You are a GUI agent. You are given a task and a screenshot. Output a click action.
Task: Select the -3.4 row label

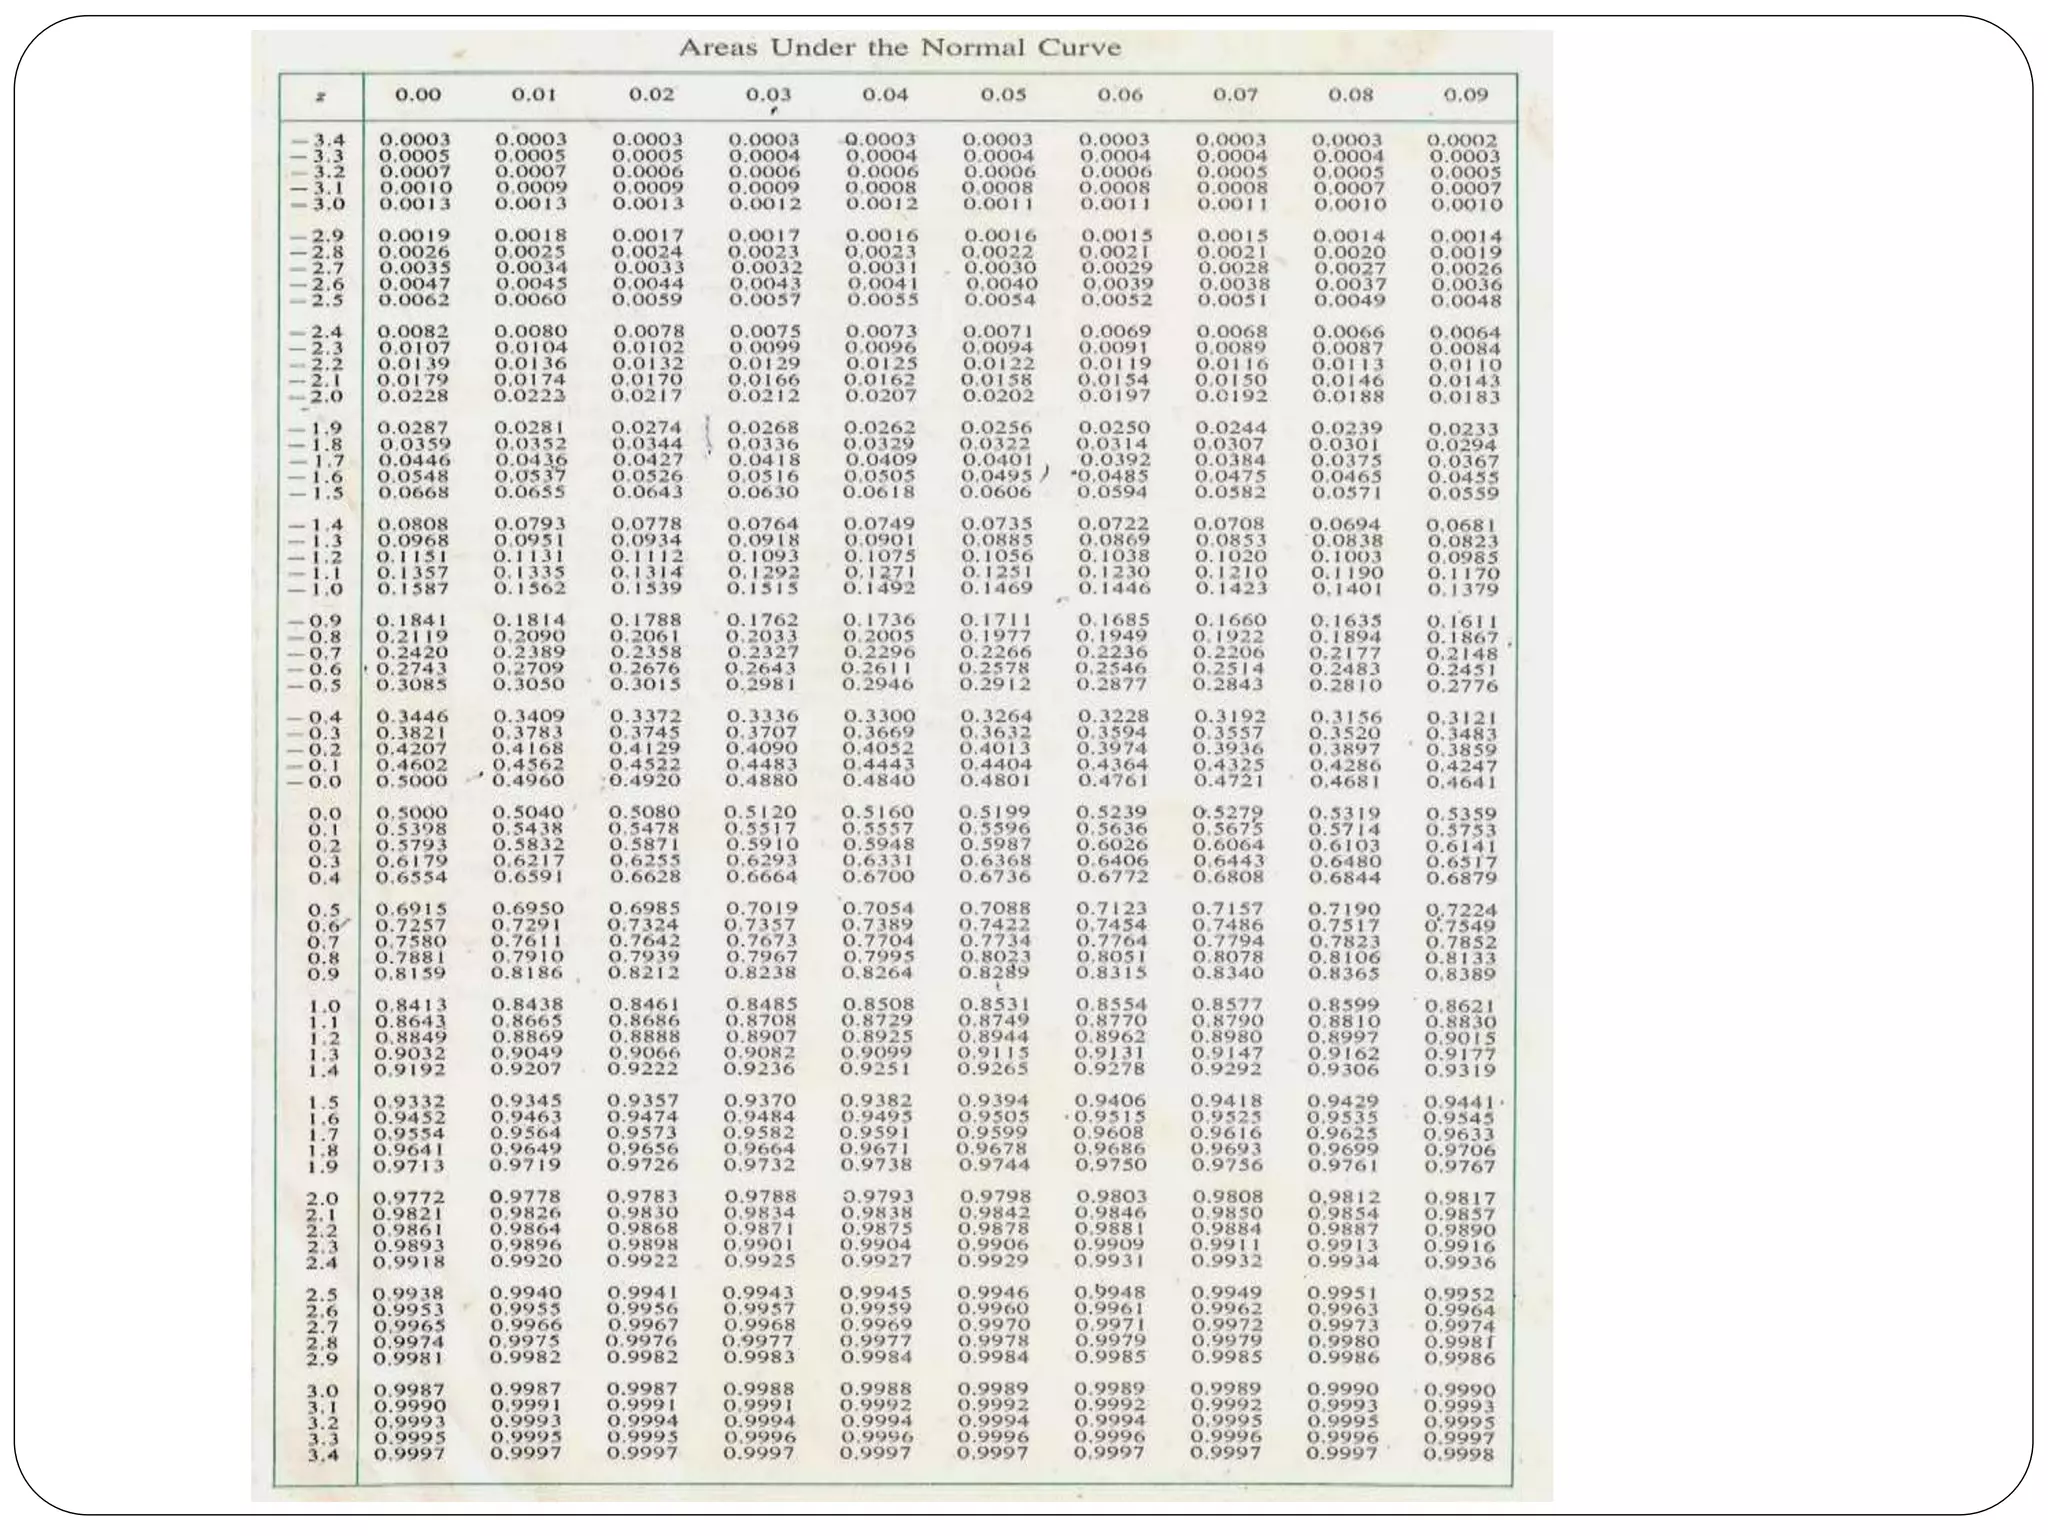[x=319, y=140]
